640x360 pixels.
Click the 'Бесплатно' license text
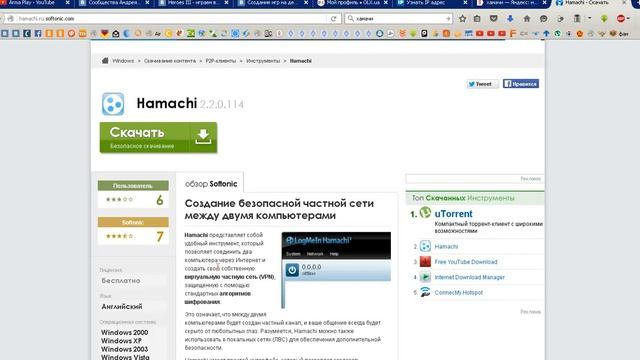[x=121, y=281]
